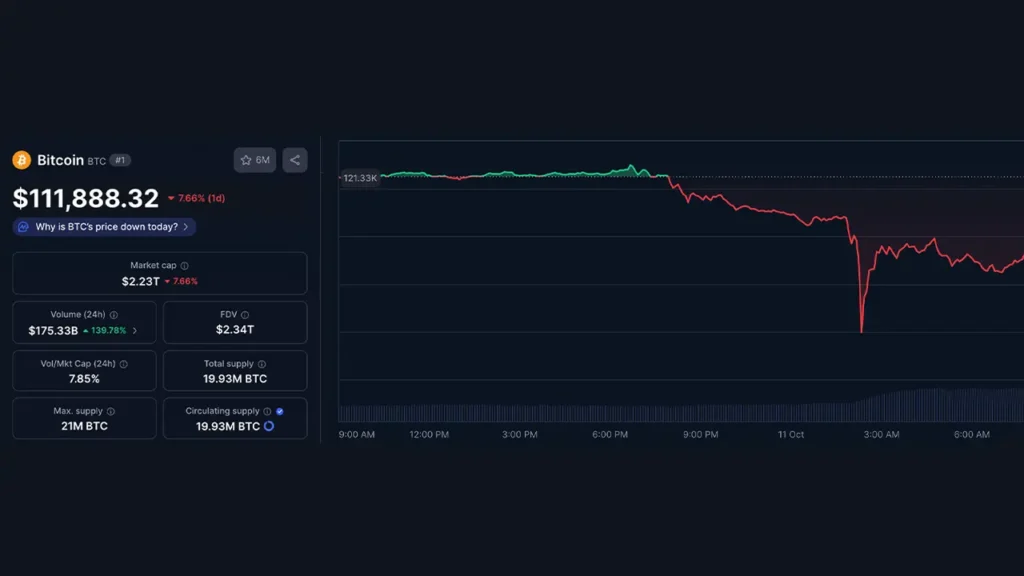The height and width of the screenshot is (576, 1024).
Task: Click the Market cap info icon
Action: click(x=185, y=266)
